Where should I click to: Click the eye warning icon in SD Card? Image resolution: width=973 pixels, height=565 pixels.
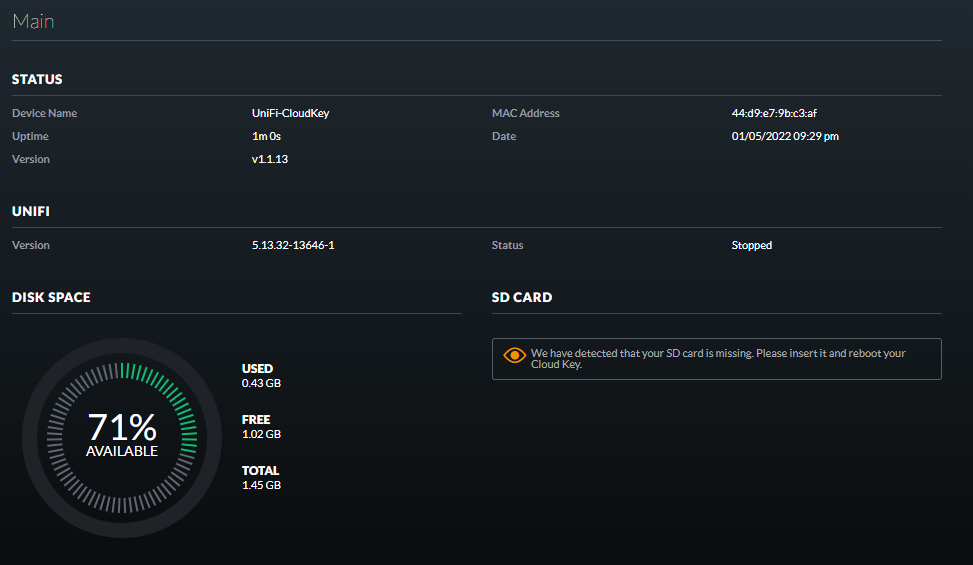tap(515, 355)
